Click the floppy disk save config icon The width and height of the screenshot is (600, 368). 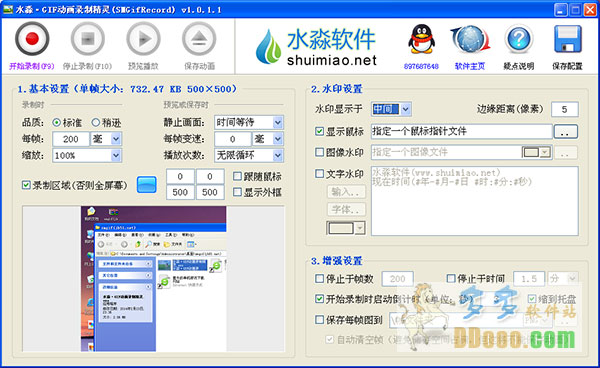tap(567, 39)
